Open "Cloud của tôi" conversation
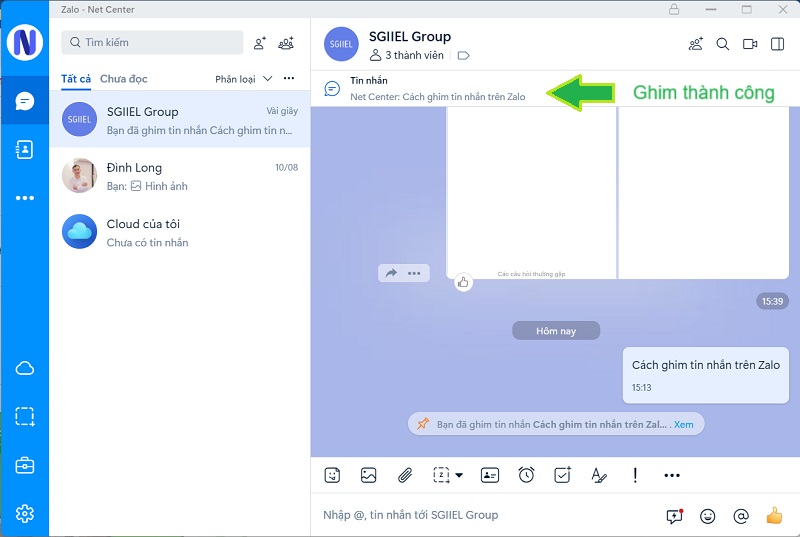The width and height of the screenshot is (800, 537). (180, 232)
